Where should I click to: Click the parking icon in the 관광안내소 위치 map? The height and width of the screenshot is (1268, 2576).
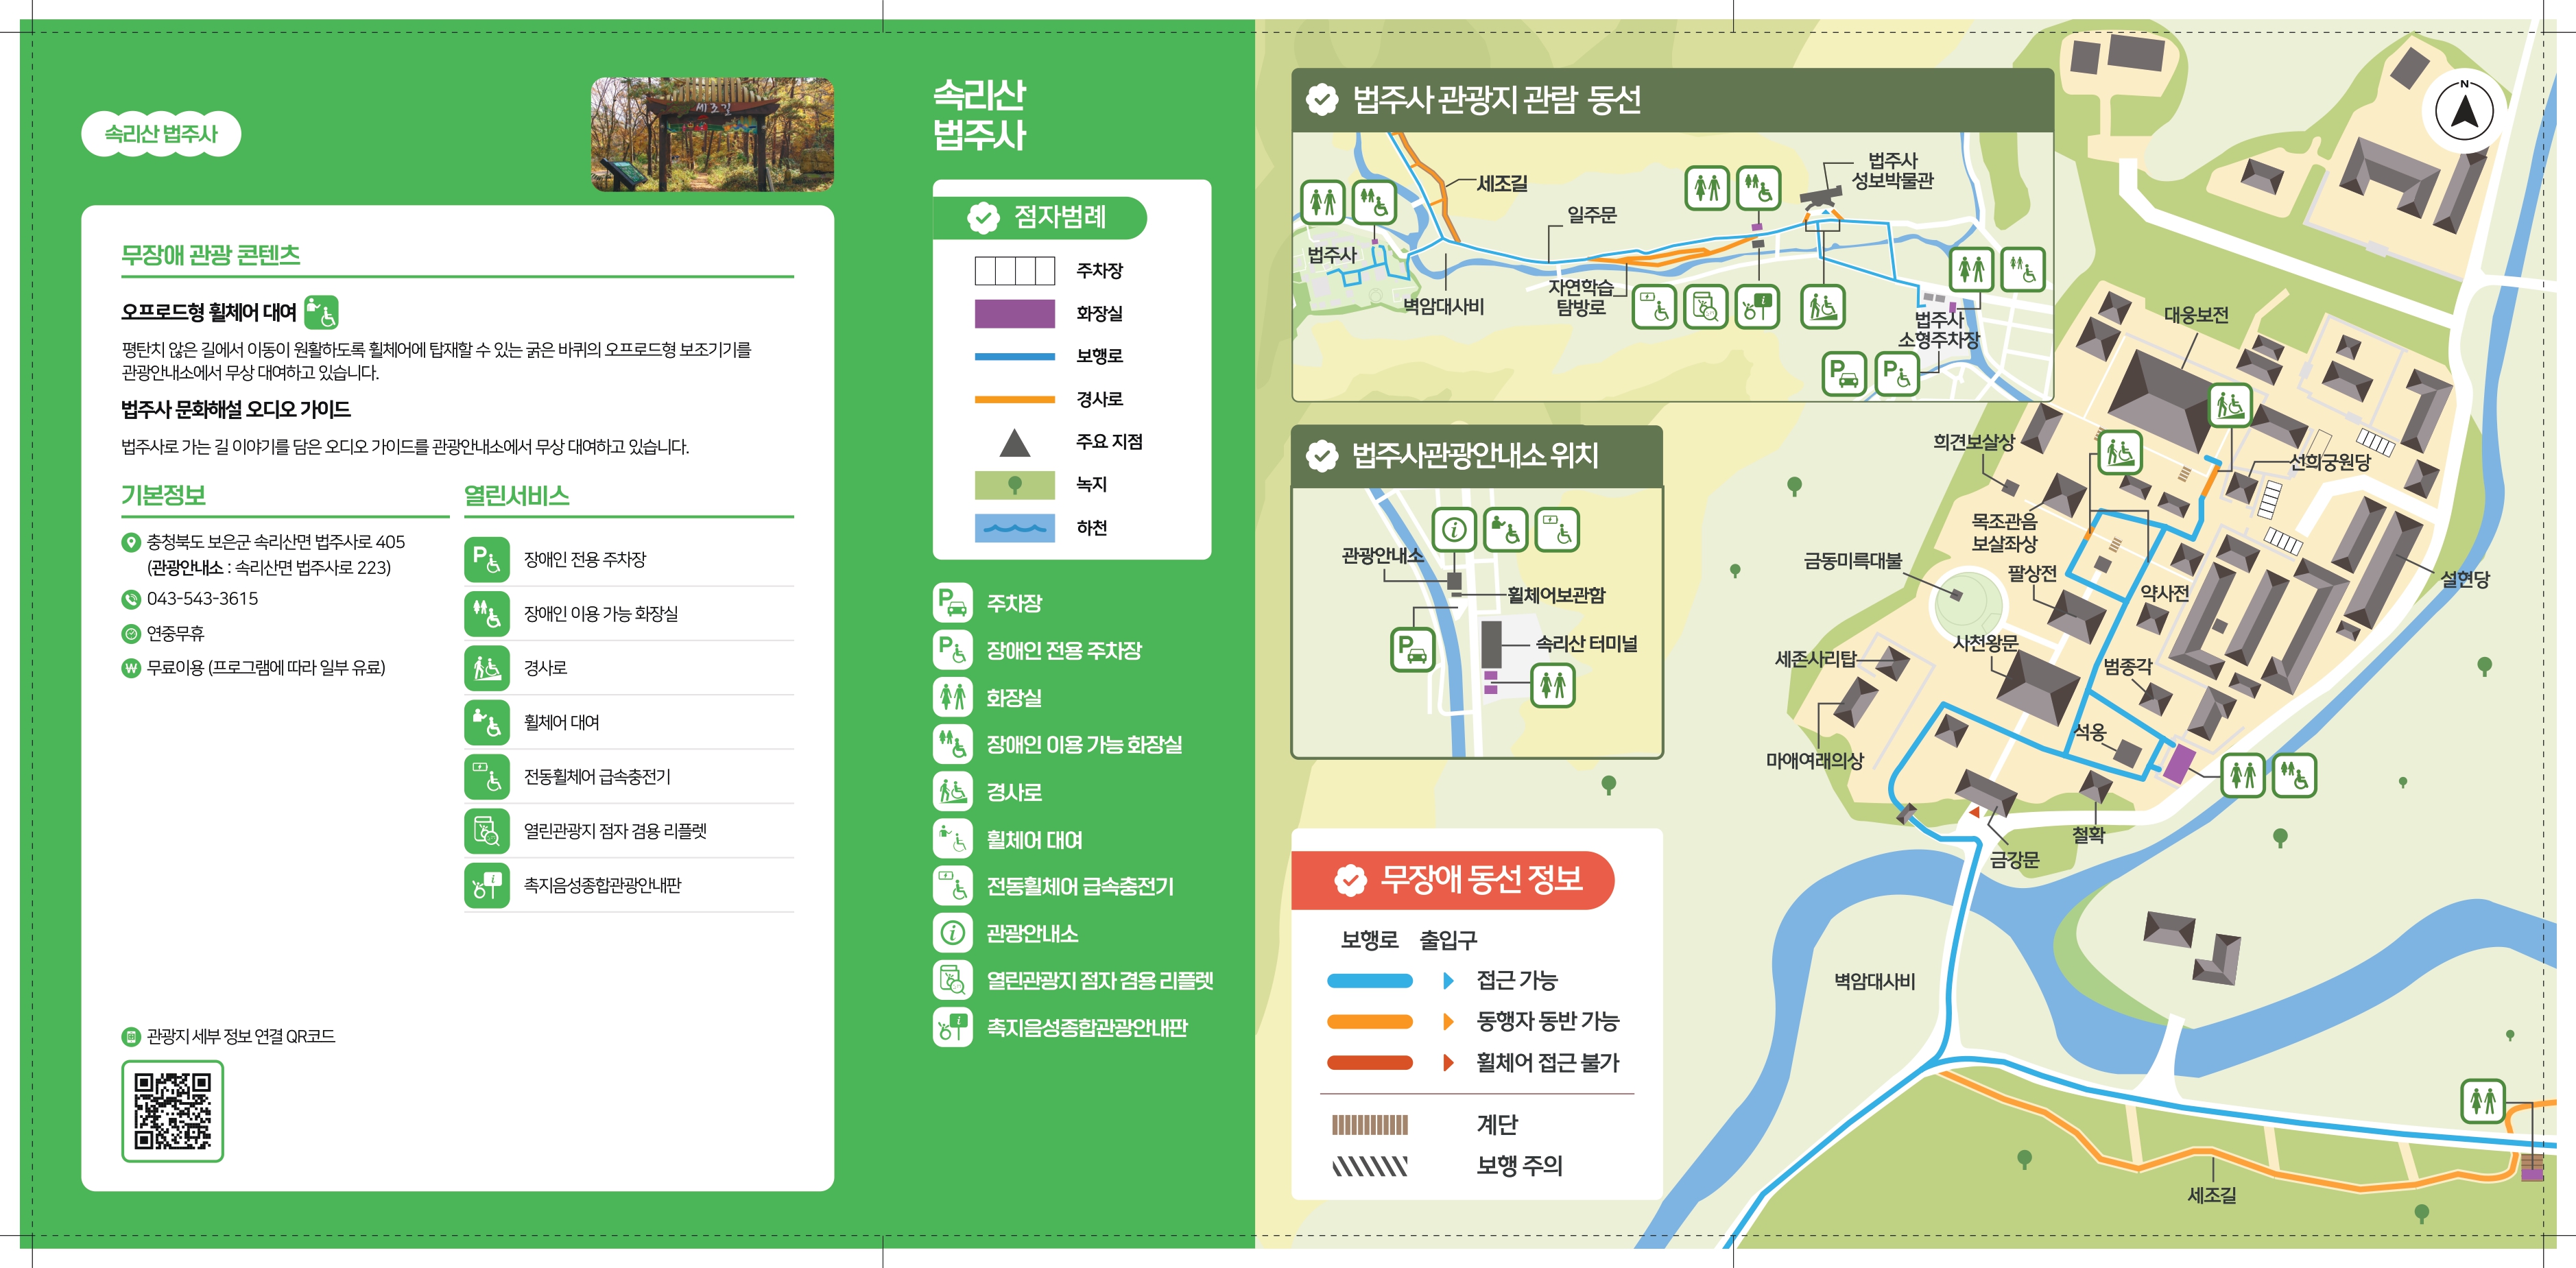click(x=1413, y=650)
